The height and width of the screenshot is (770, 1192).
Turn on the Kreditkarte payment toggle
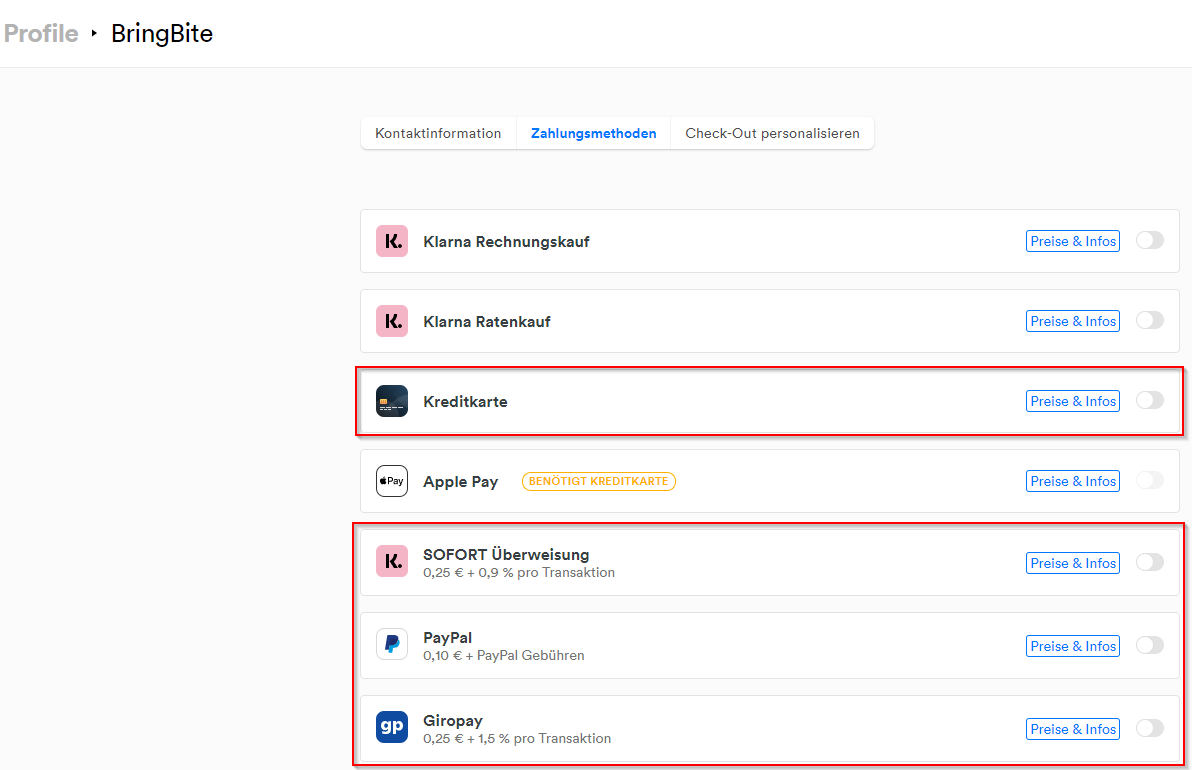(1150, 400)
